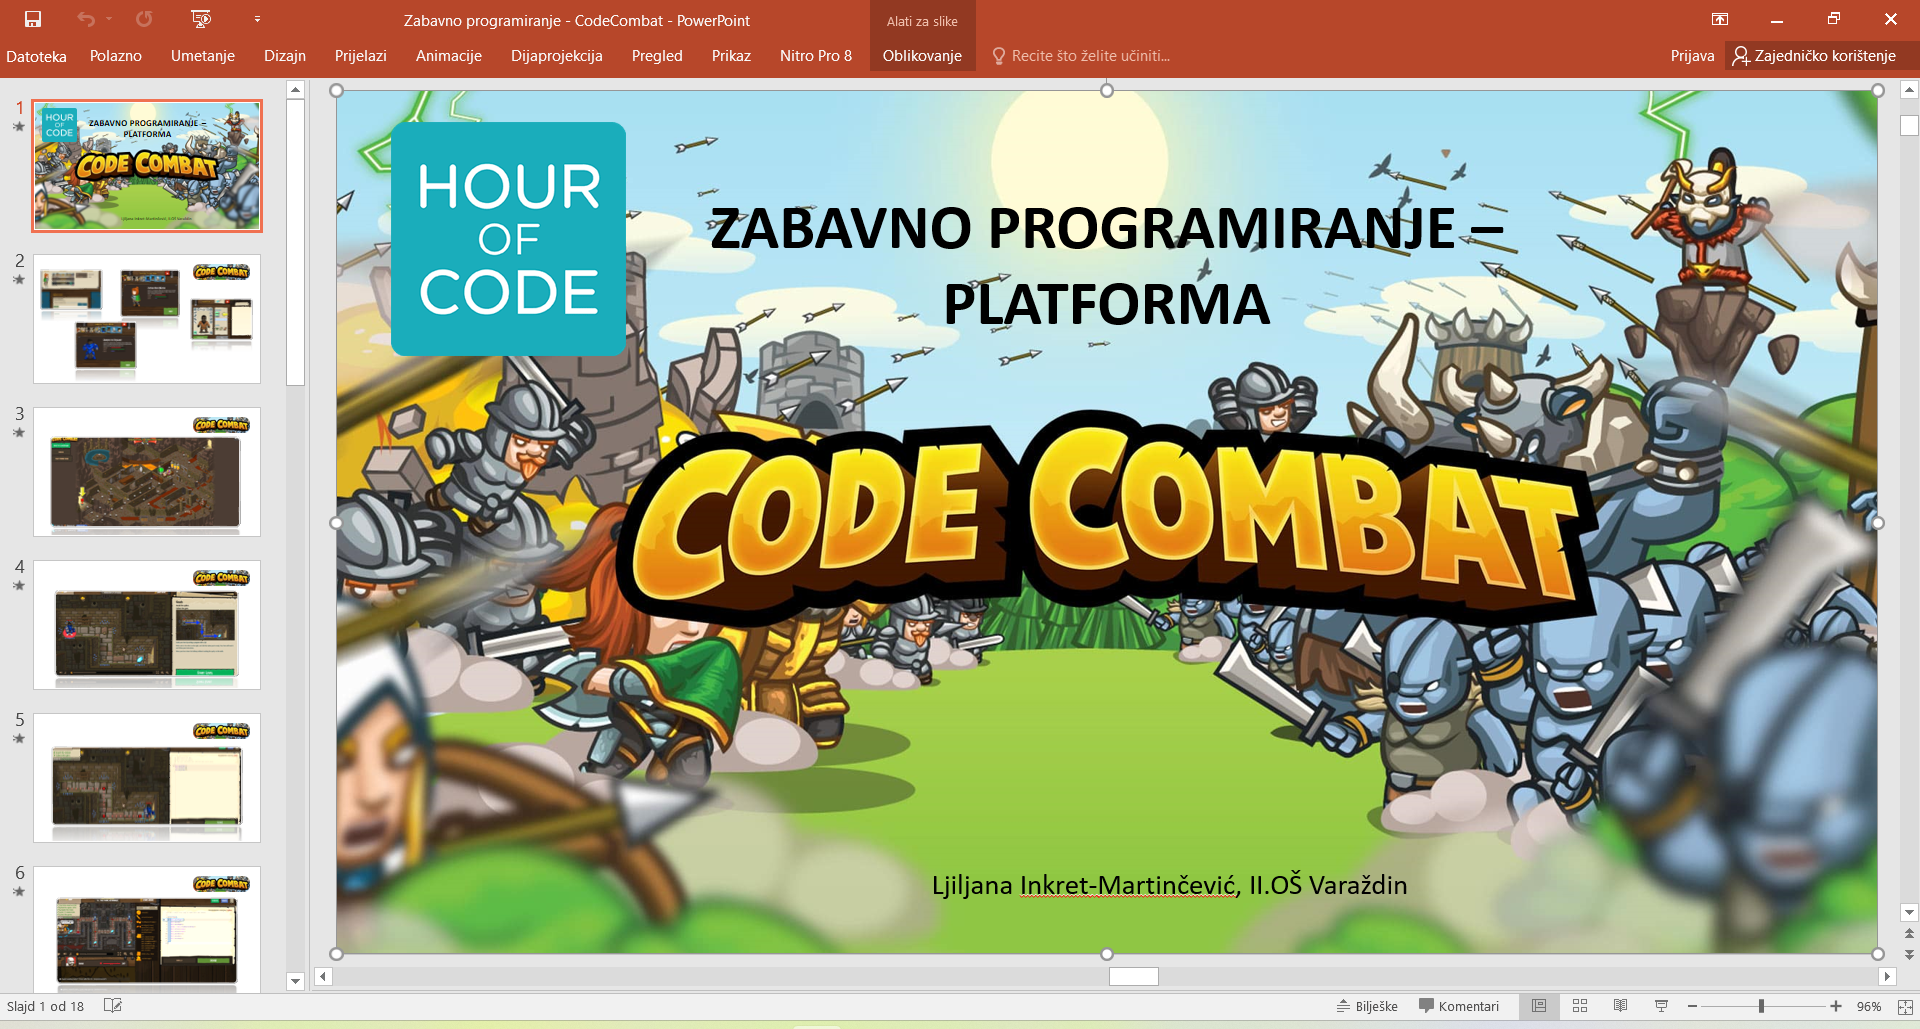Click animation star icon under slide 5 number

click(19, 739)
